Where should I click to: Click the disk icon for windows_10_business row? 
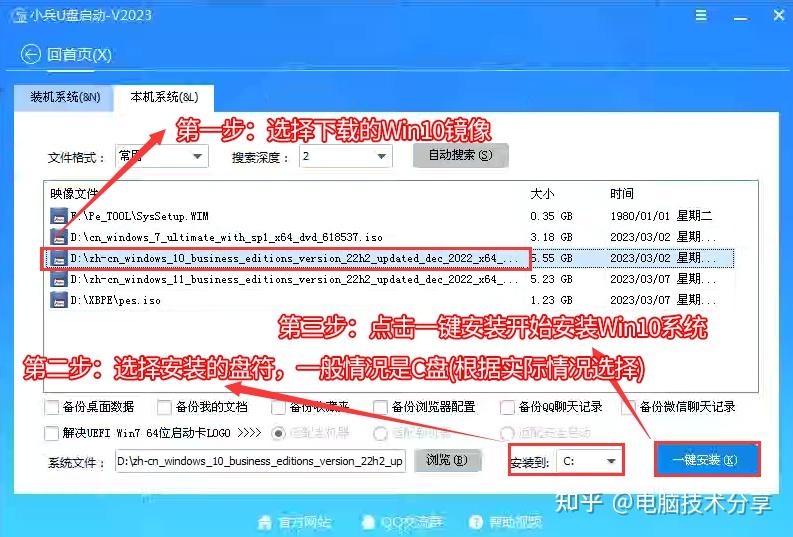point(59,258)
